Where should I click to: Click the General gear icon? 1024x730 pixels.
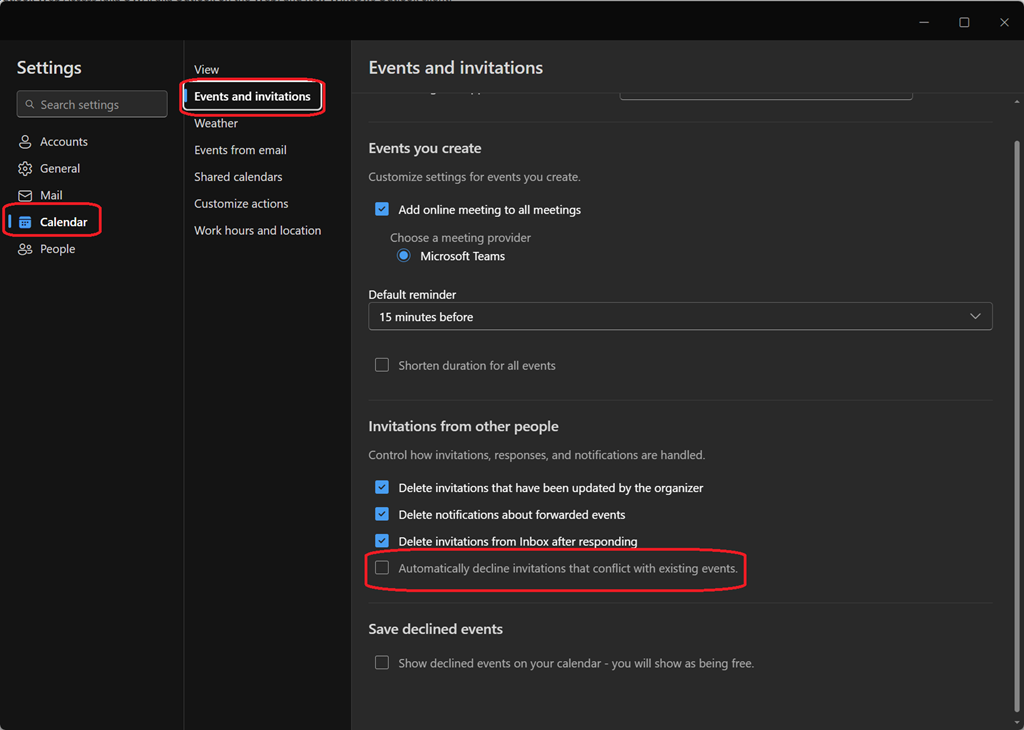[26, 169]
